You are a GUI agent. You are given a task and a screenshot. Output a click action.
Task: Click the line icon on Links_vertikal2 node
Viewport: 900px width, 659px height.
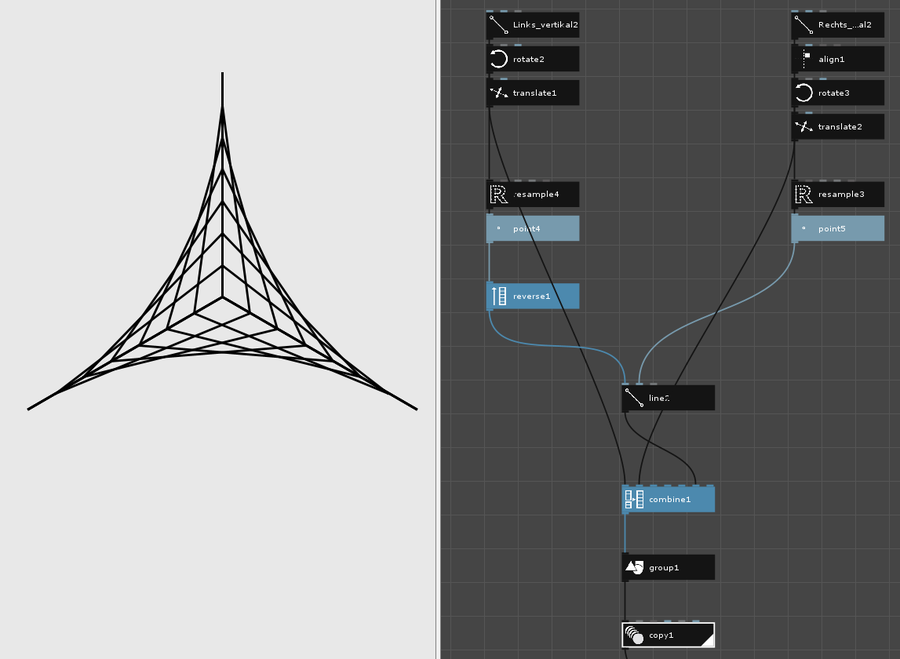click(x=498, y=25)
